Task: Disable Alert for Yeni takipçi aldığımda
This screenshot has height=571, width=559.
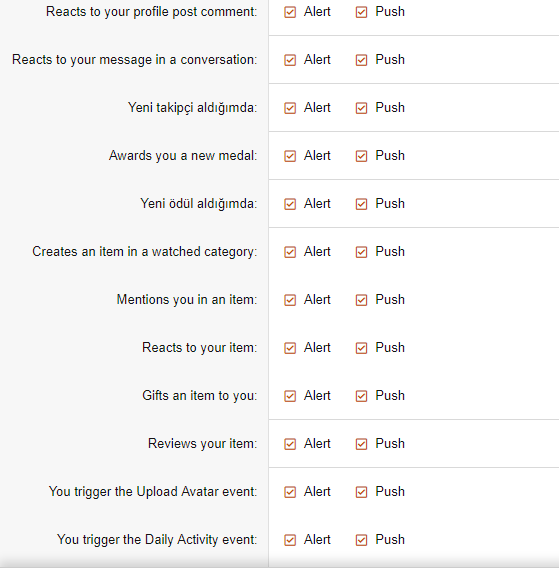Action: (290, 108)
